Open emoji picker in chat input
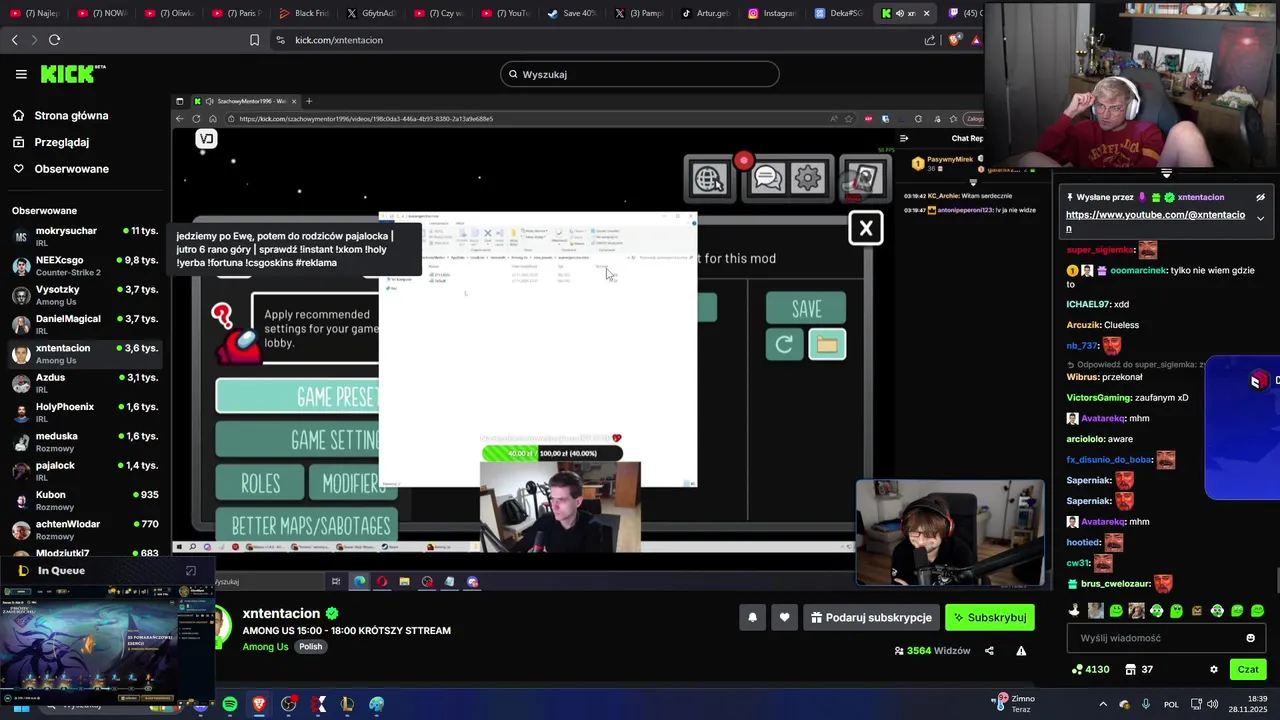The width and height of the screenshot is (1280, 720). 1250,638
